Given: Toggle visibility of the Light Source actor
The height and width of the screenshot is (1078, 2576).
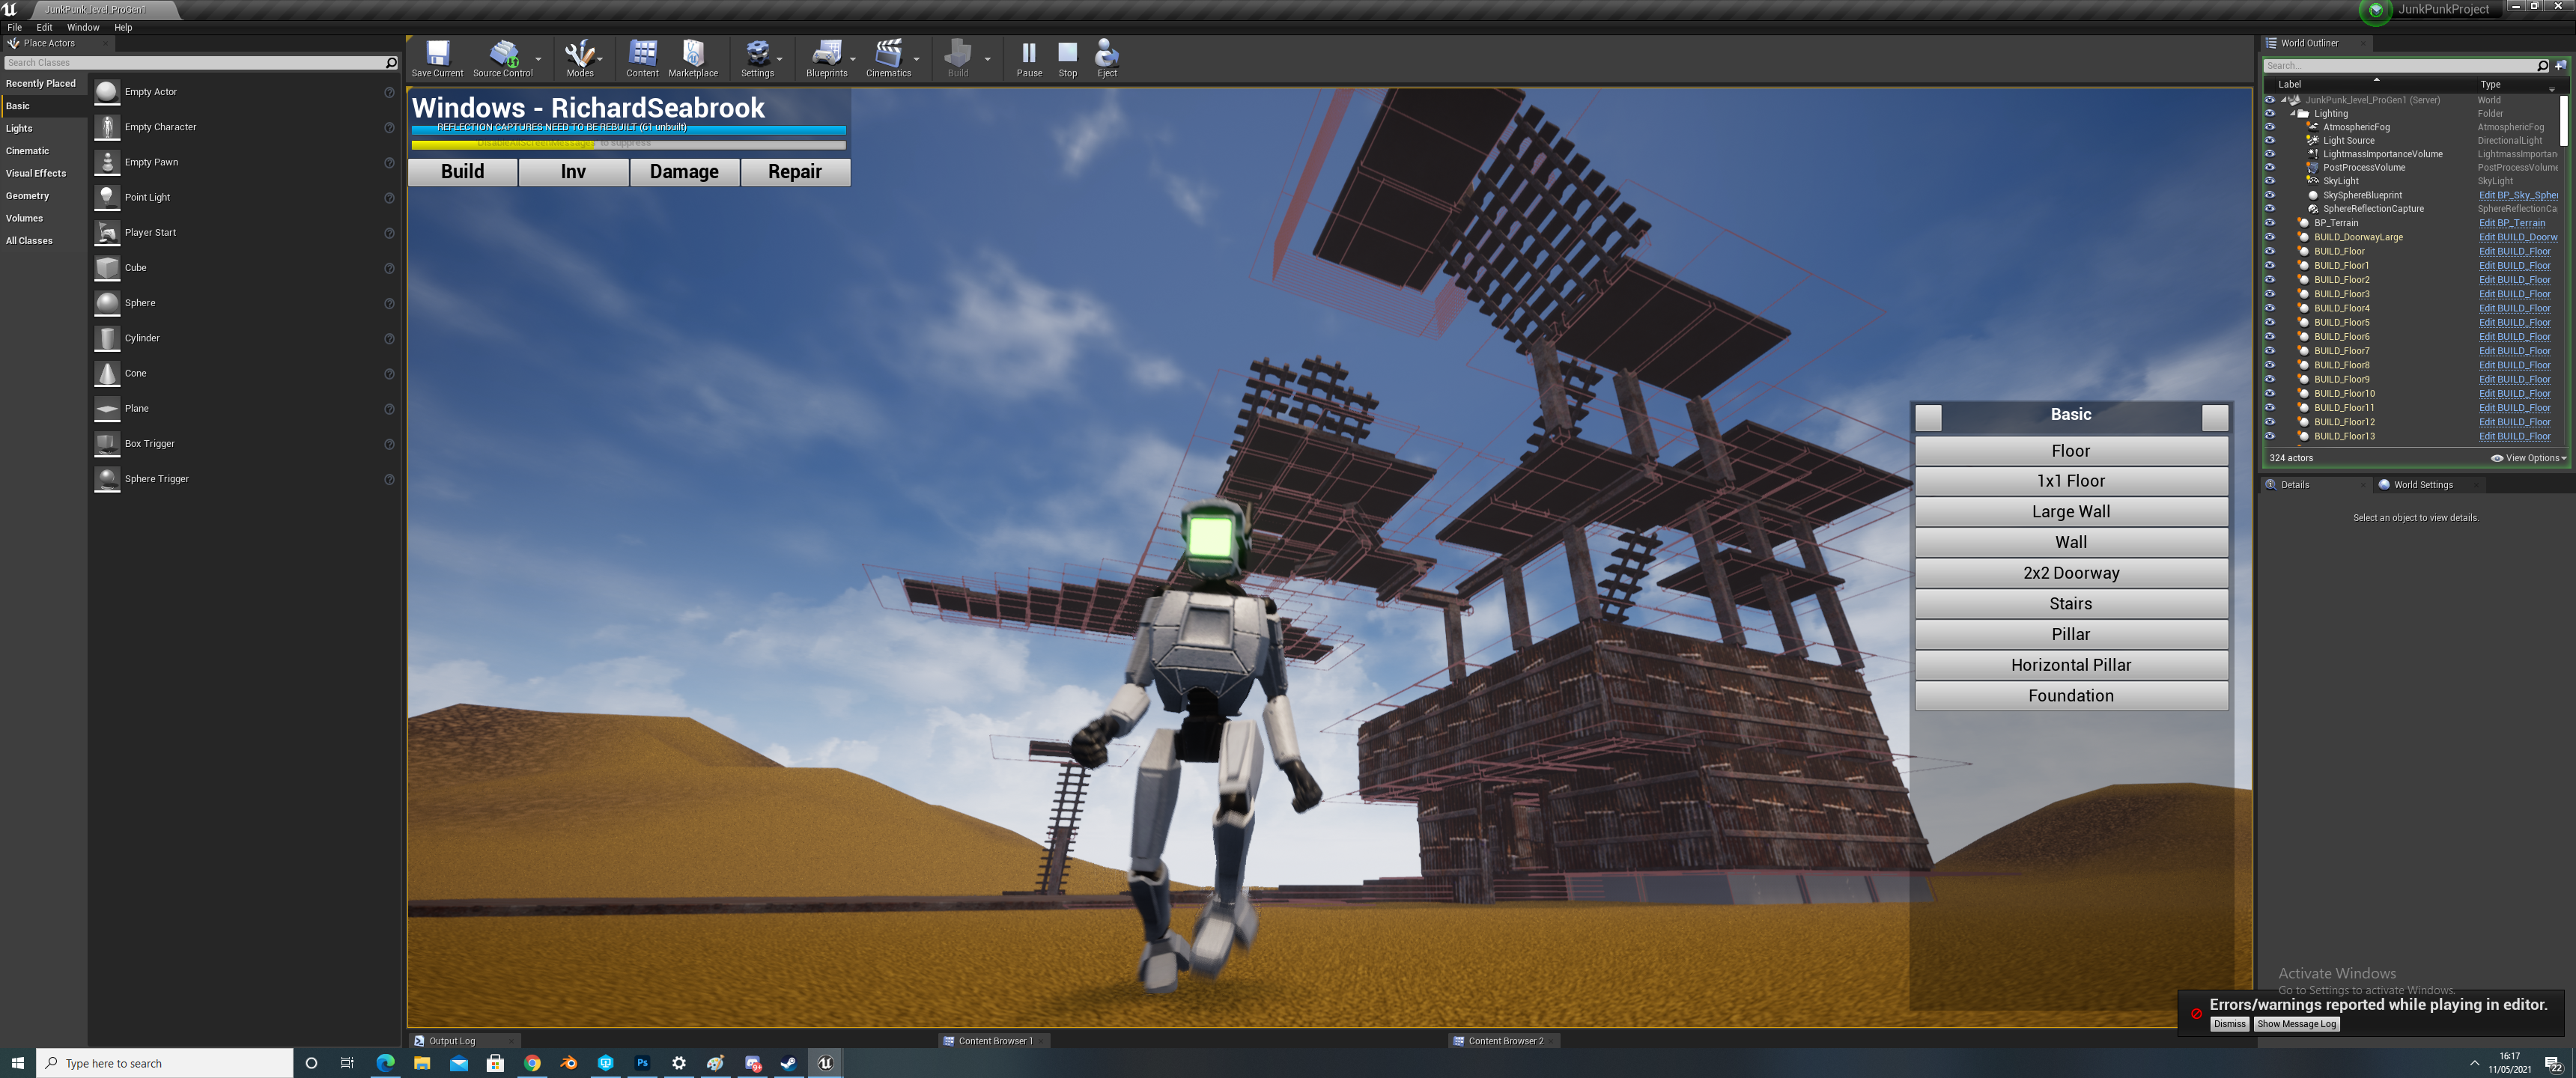Looking at the screenshot, I should pos(2270,140).
